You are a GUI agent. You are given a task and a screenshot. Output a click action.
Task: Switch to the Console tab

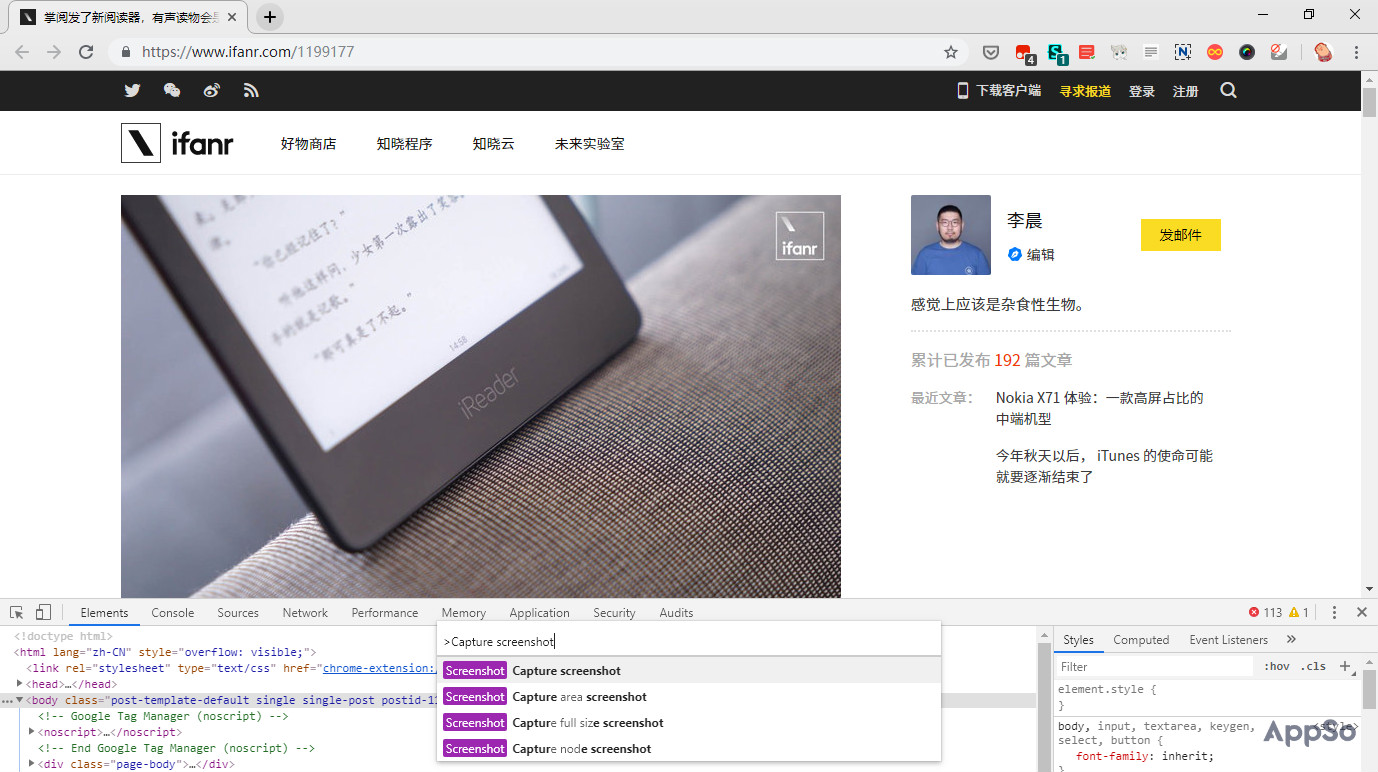pos(172,612)
